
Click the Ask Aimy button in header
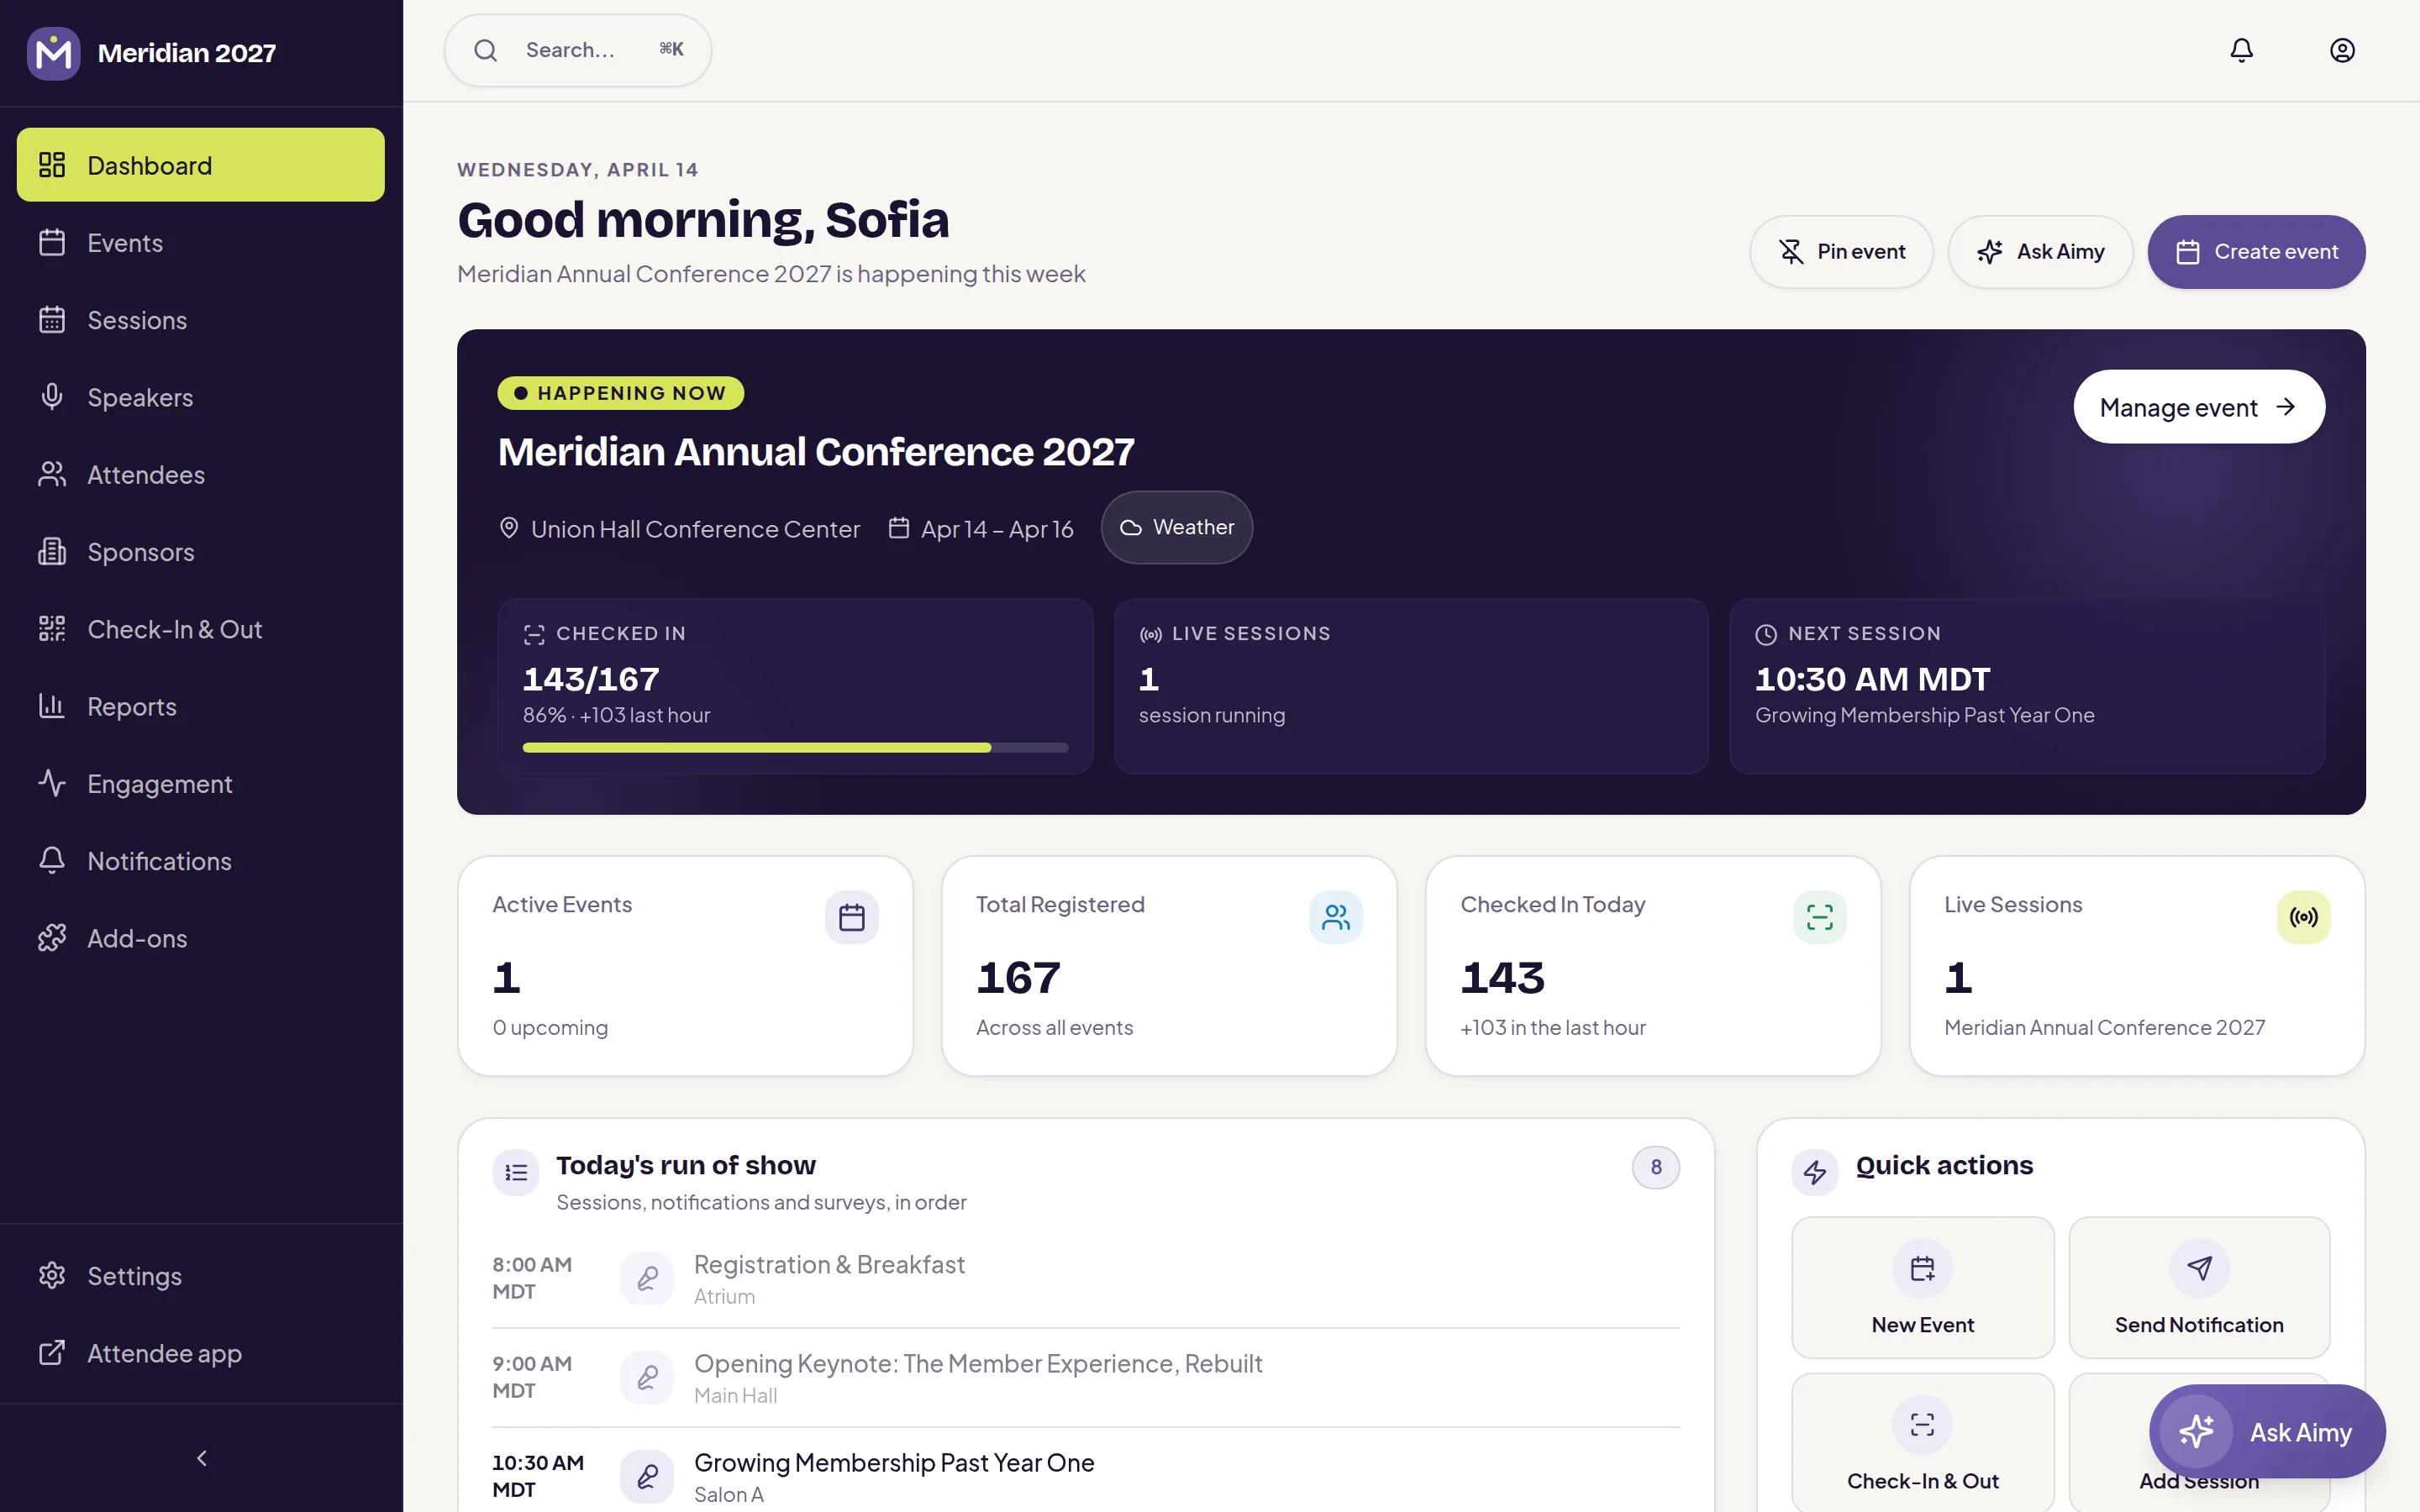tap(2040, 252)
